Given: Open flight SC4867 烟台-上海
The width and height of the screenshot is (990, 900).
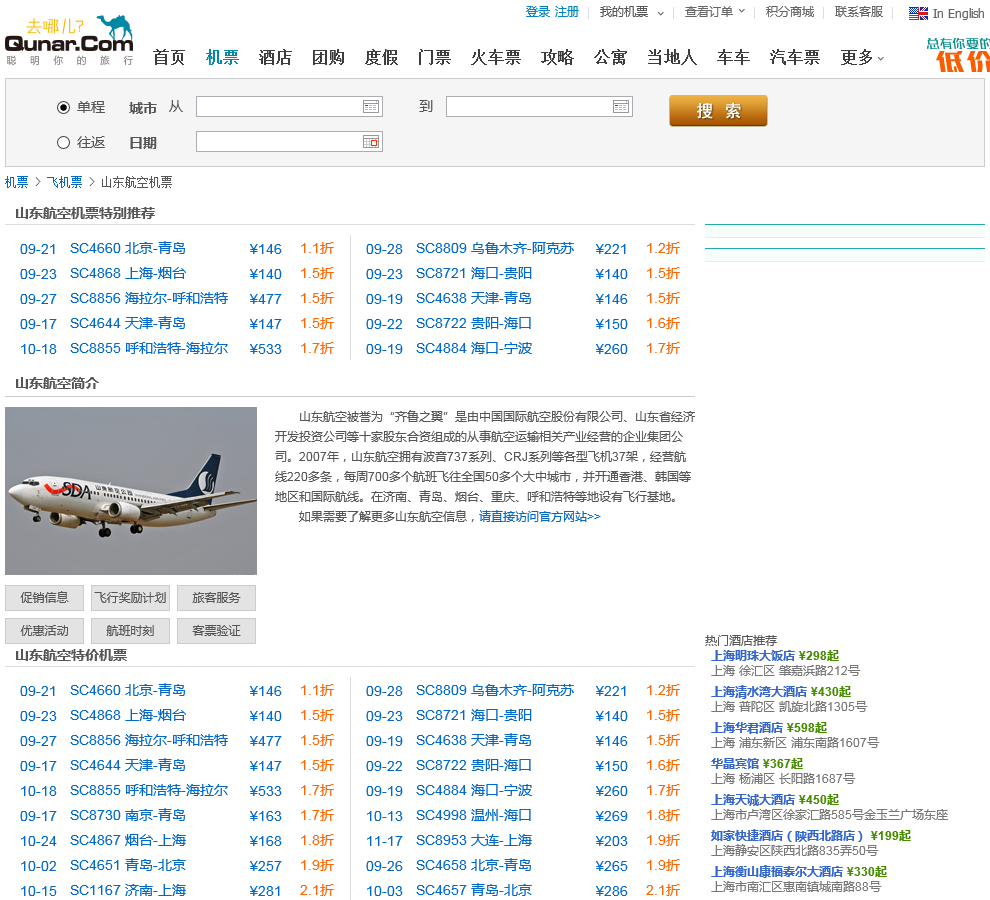Looking at the screenshot, I should click(x=128, y=841).
